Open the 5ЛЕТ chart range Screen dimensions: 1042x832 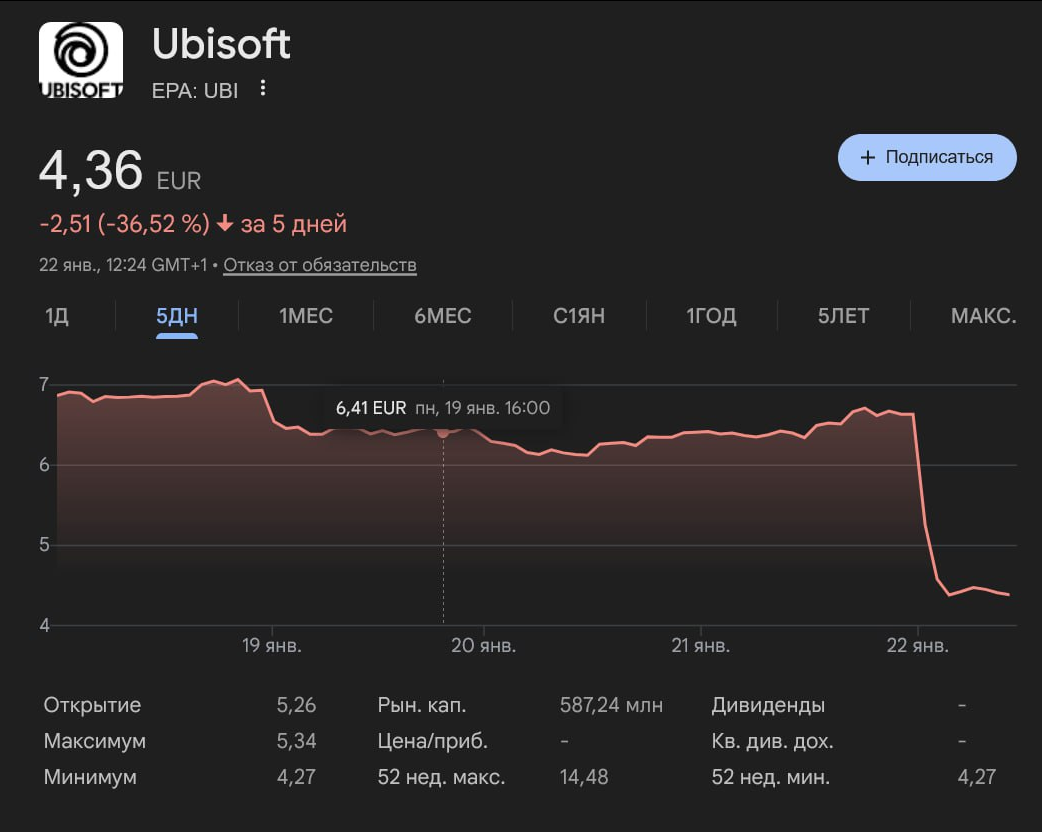pos(843,316)
